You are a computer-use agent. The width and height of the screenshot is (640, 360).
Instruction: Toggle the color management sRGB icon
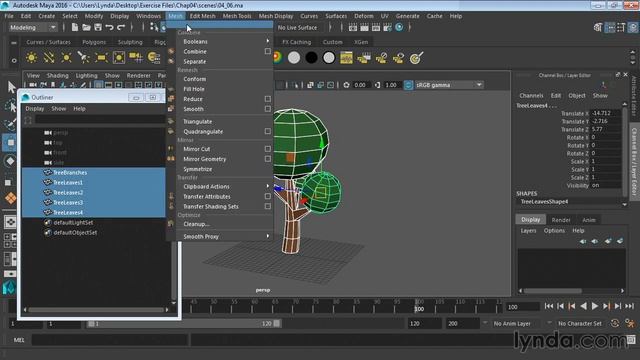point(408,85)
